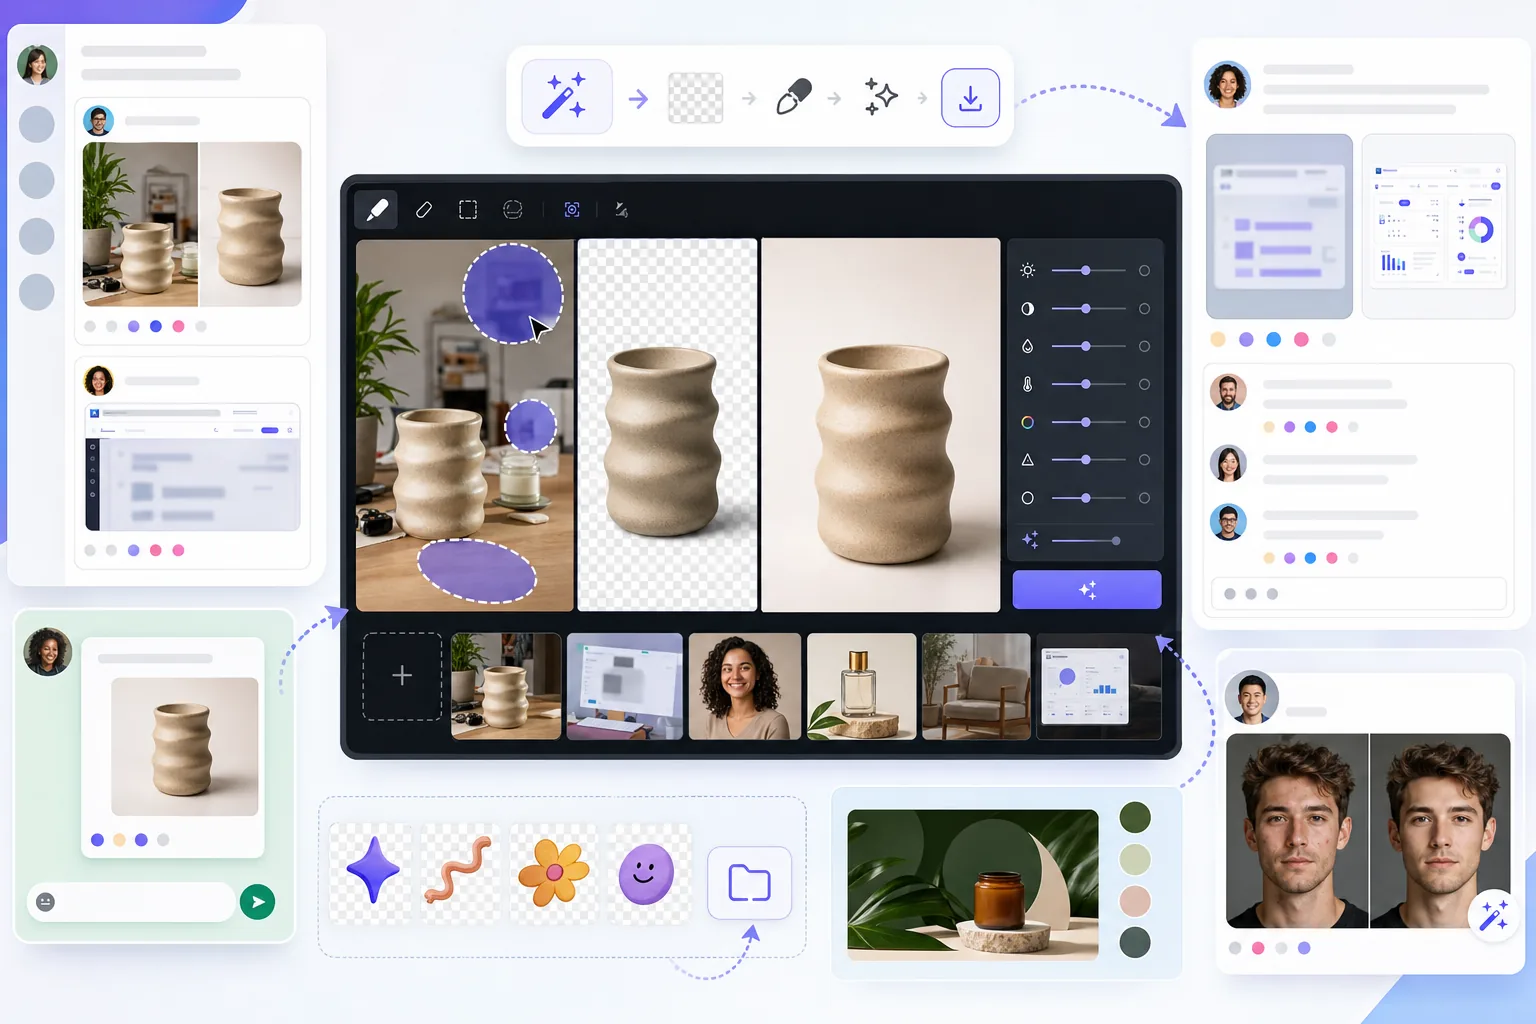Click the bearded man avatar in right panel list
Image resolution: width=1536 pixels, height=1024 pixels.
1228,392
